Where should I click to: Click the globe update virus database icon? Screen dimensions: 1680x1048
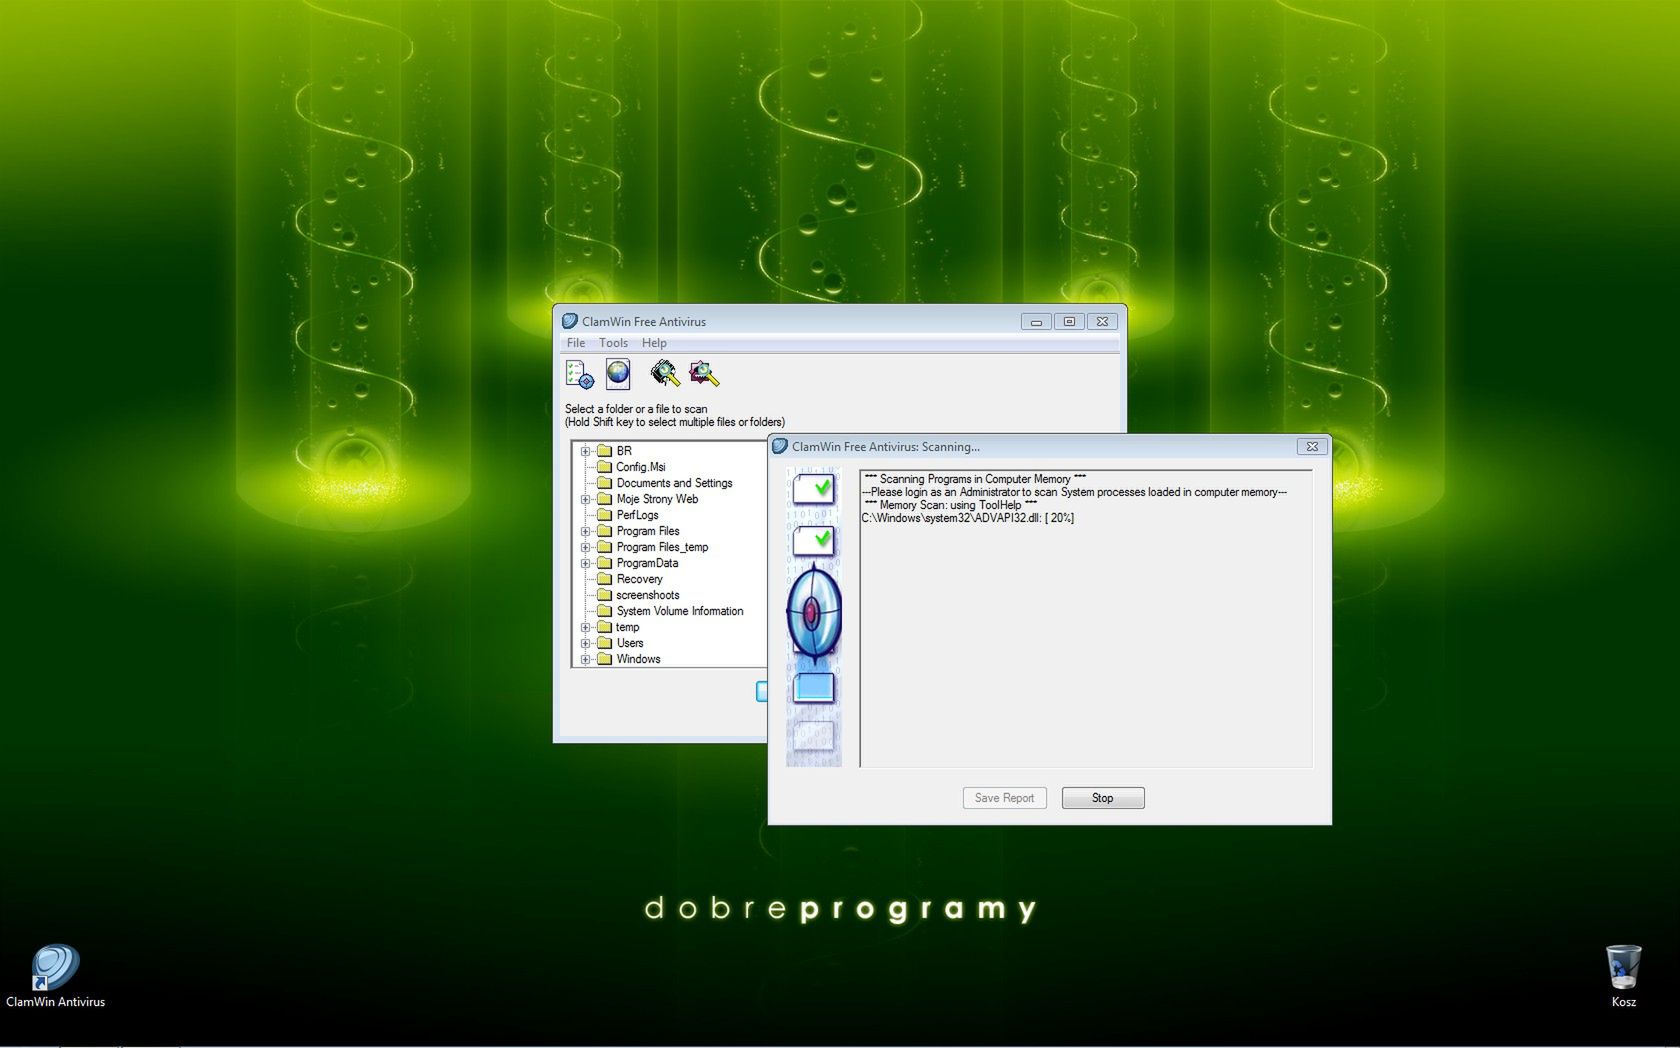pos(618,374)
